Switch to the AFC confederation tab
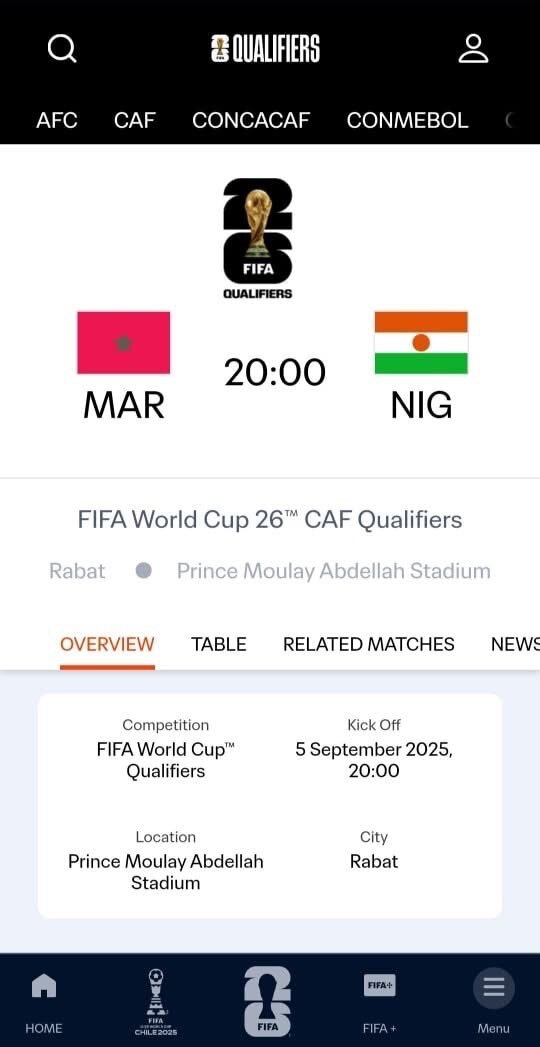 57,120
